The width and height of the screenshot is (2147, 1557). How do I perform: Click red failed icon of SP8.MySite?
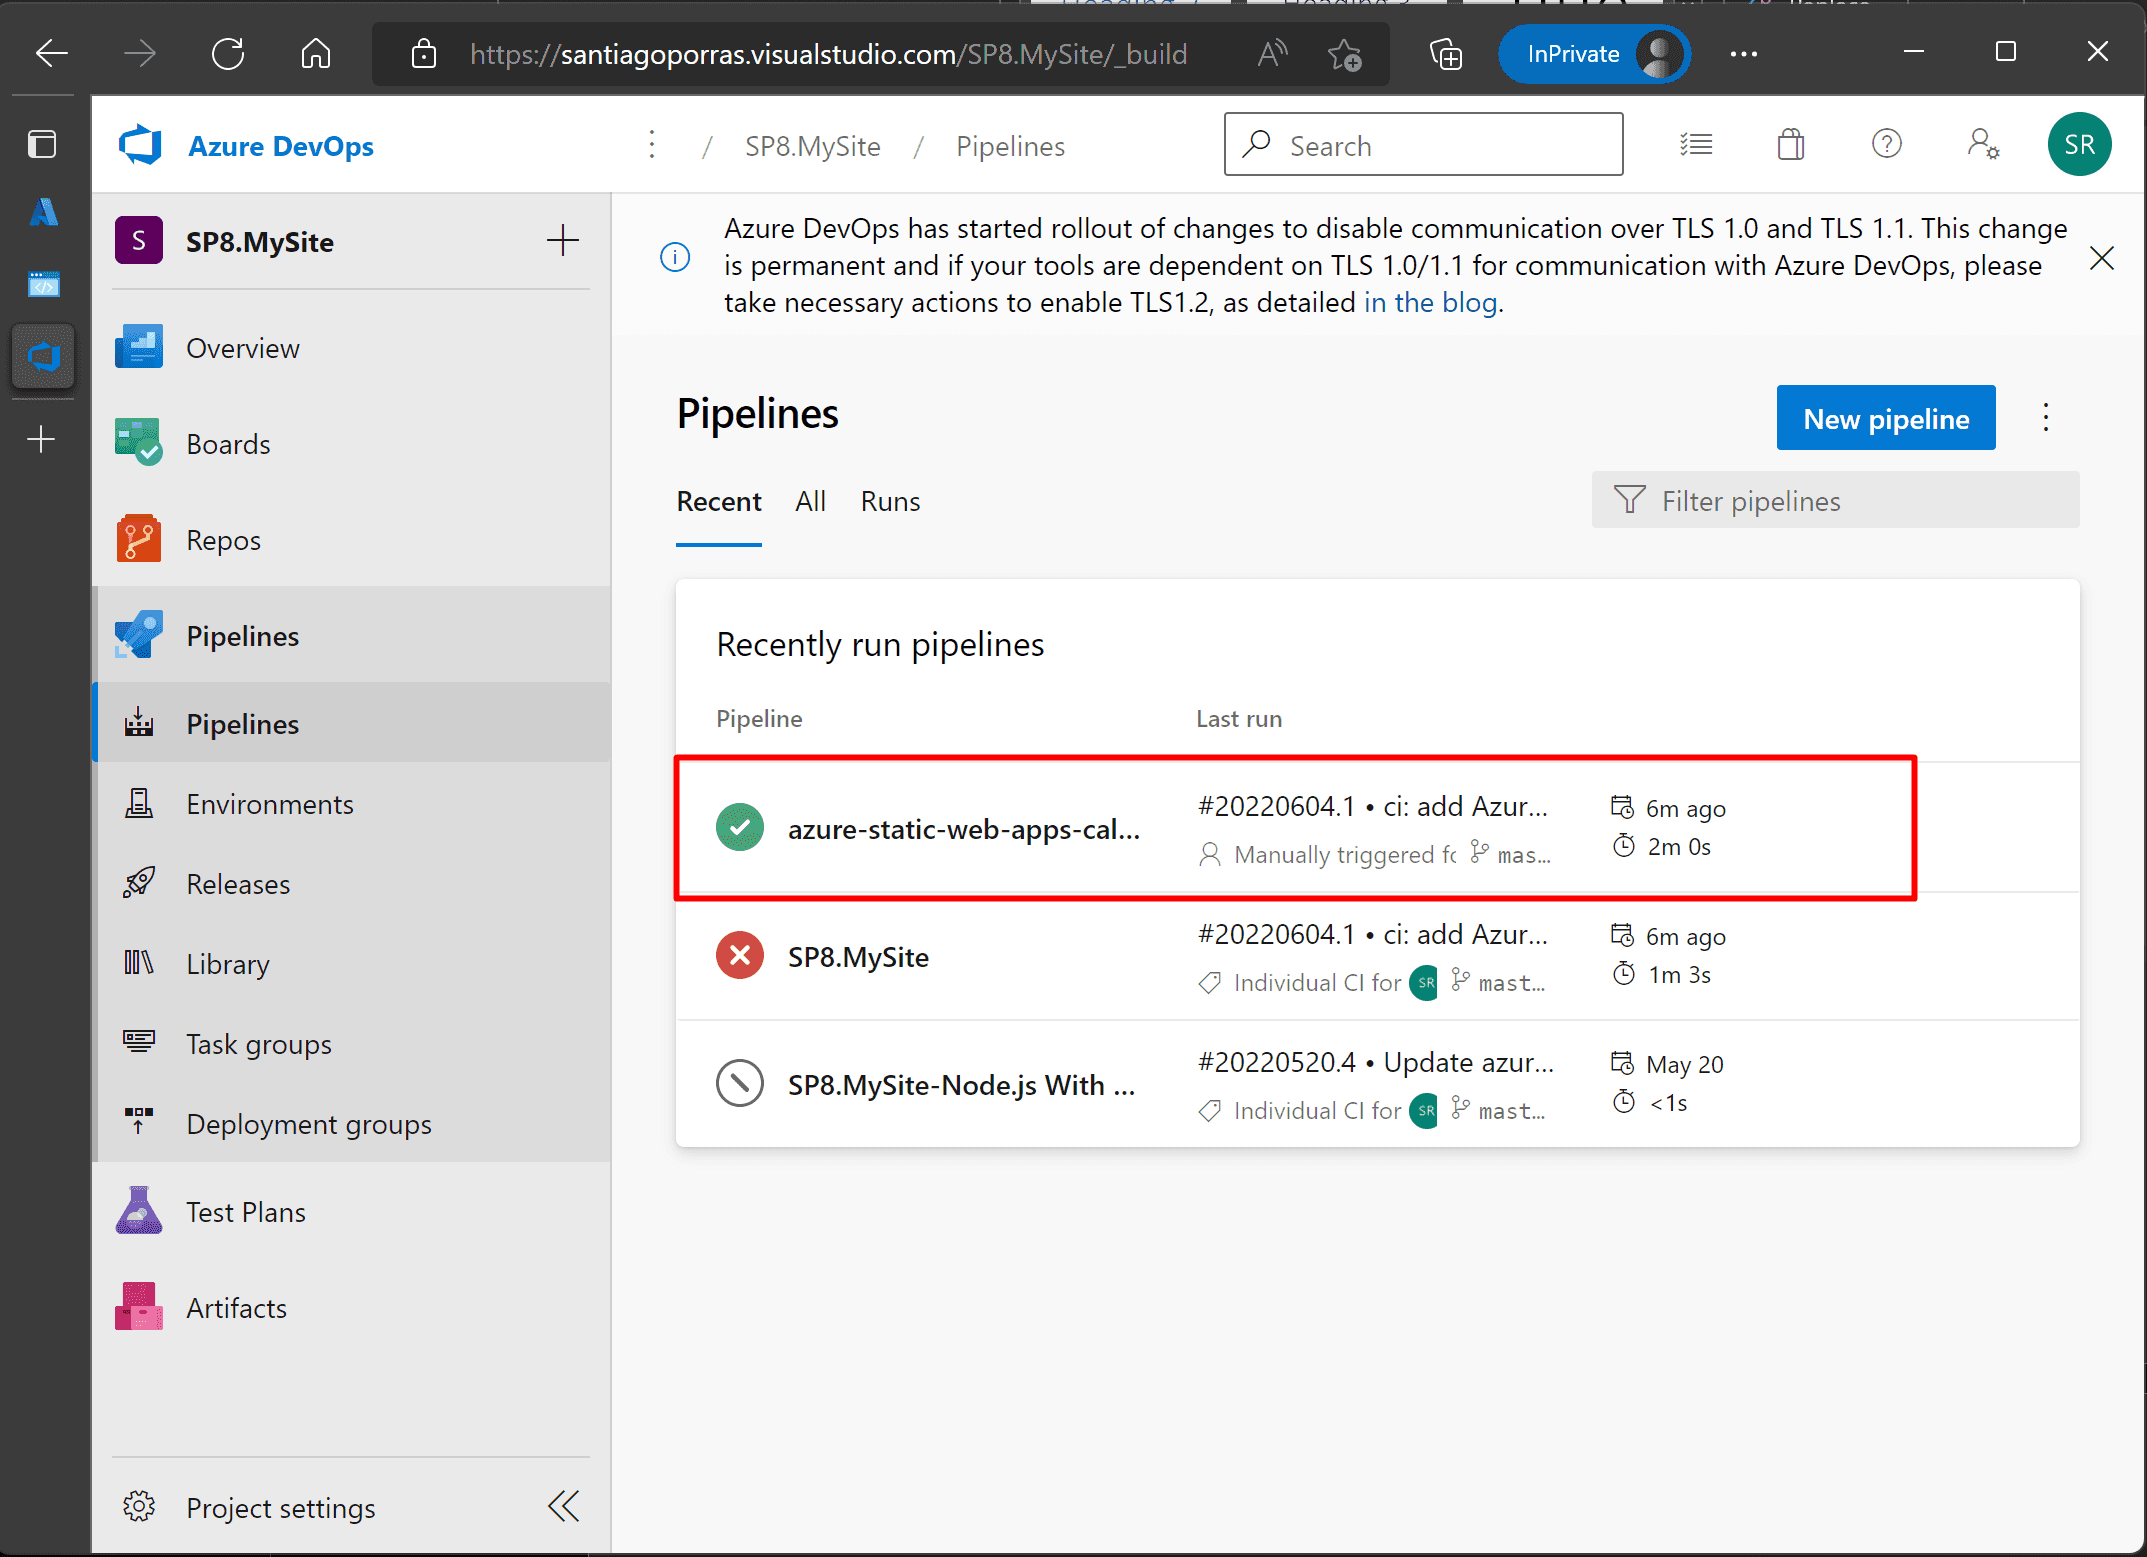(x=740, y=955)
